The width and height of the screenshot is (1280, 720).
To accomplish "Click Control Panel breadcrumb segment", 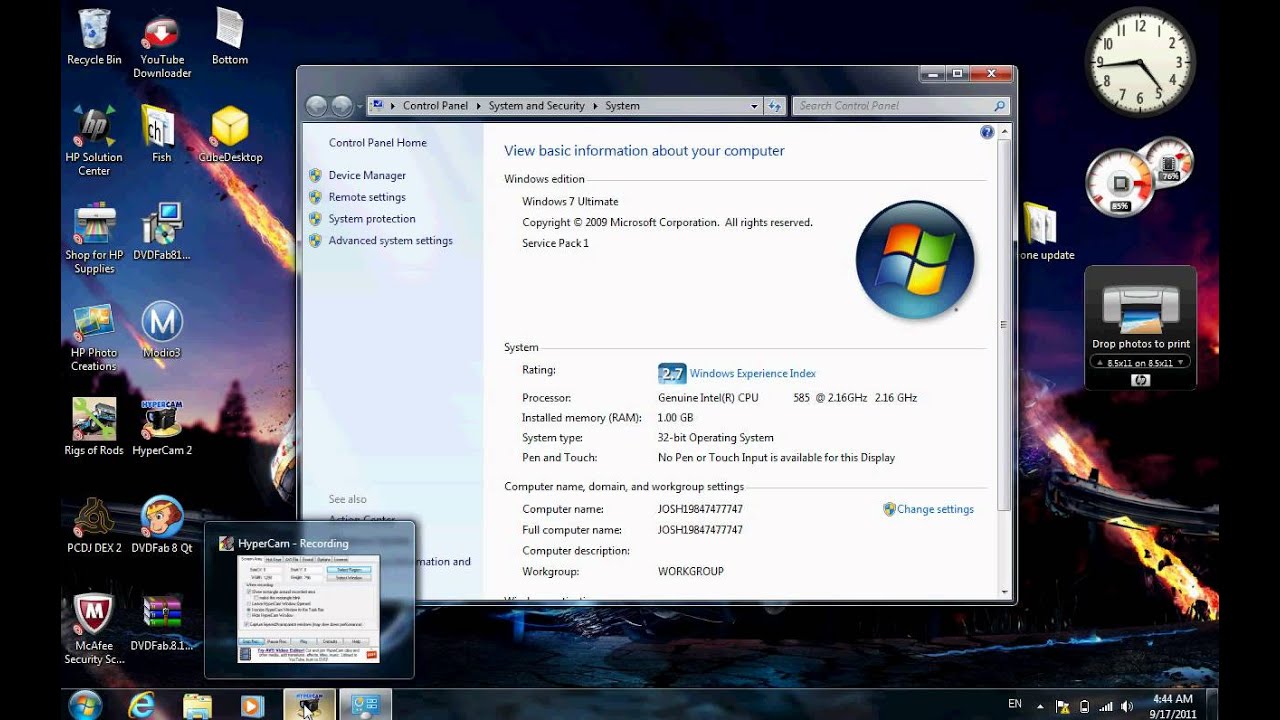I will pyautogui.click(x=435, y=106).
